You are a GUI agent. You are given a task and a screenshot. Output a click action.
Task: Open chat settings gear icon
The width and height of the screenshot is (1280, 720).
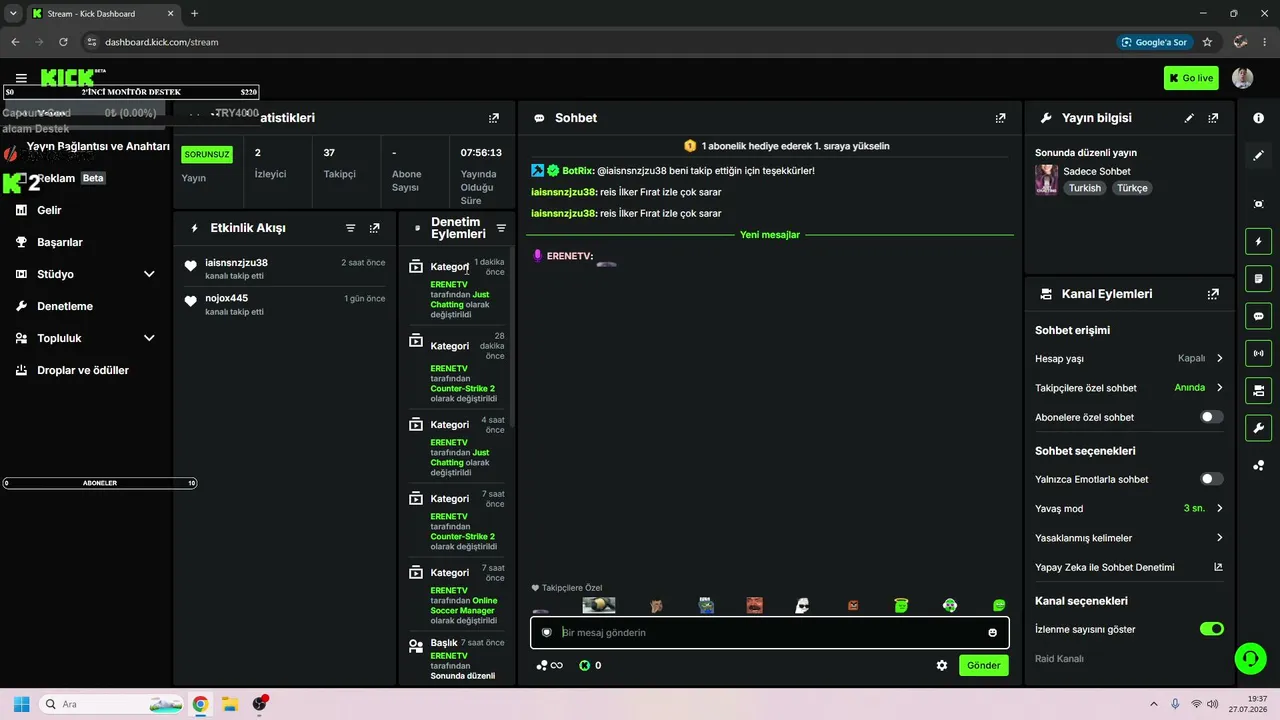942,665
